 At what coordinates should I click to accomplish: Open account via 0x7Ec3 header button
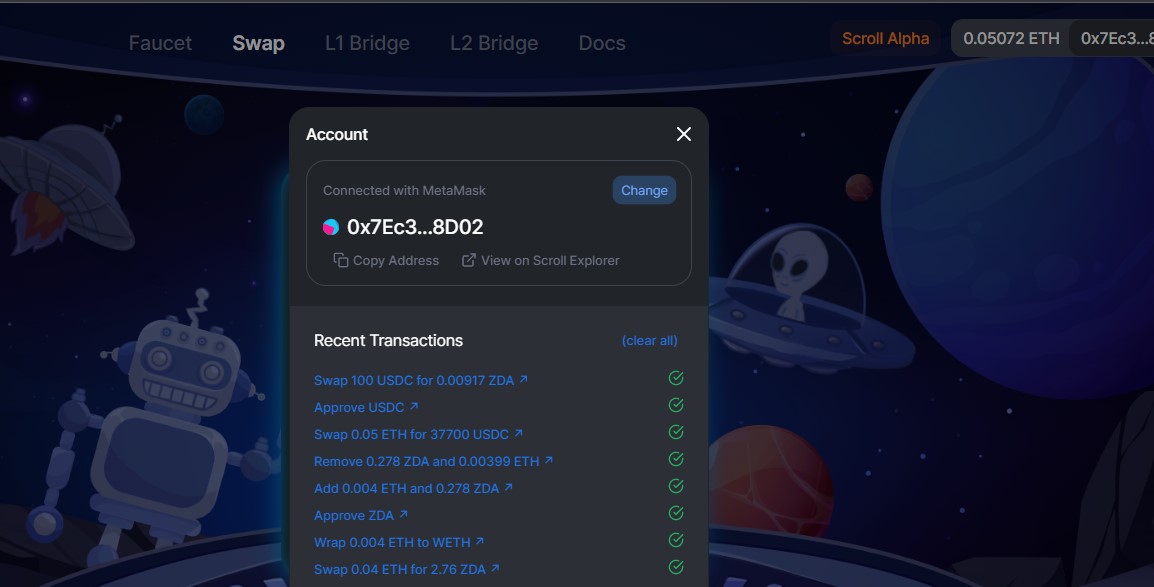1114,38
